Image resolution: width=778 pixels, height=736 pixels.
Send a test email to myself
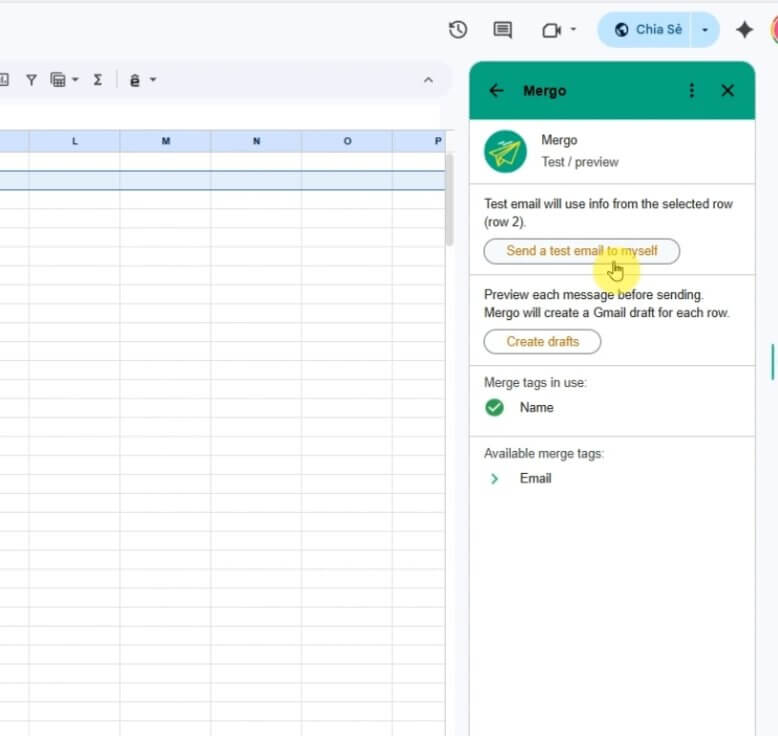[582, 251]
